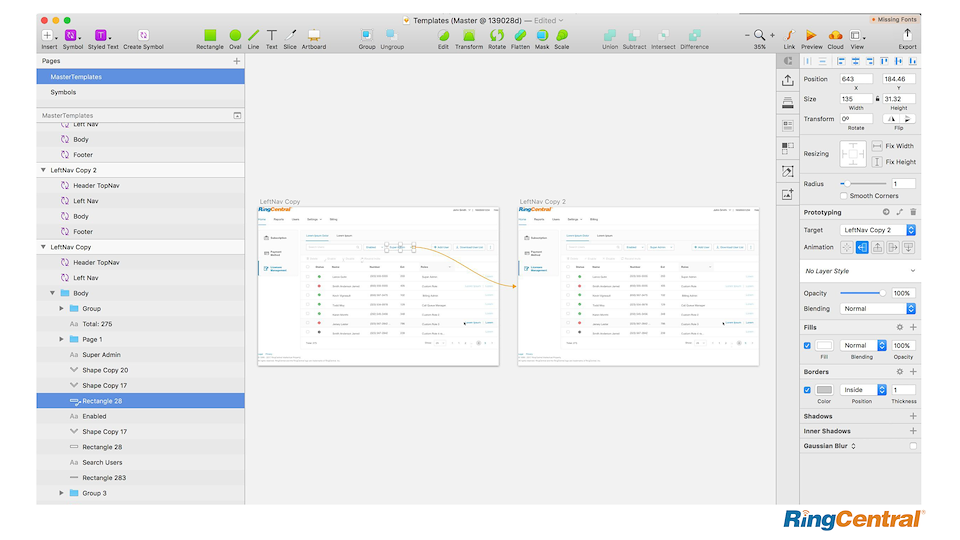Click the Mask tool icon

click(x=541, y=36)
